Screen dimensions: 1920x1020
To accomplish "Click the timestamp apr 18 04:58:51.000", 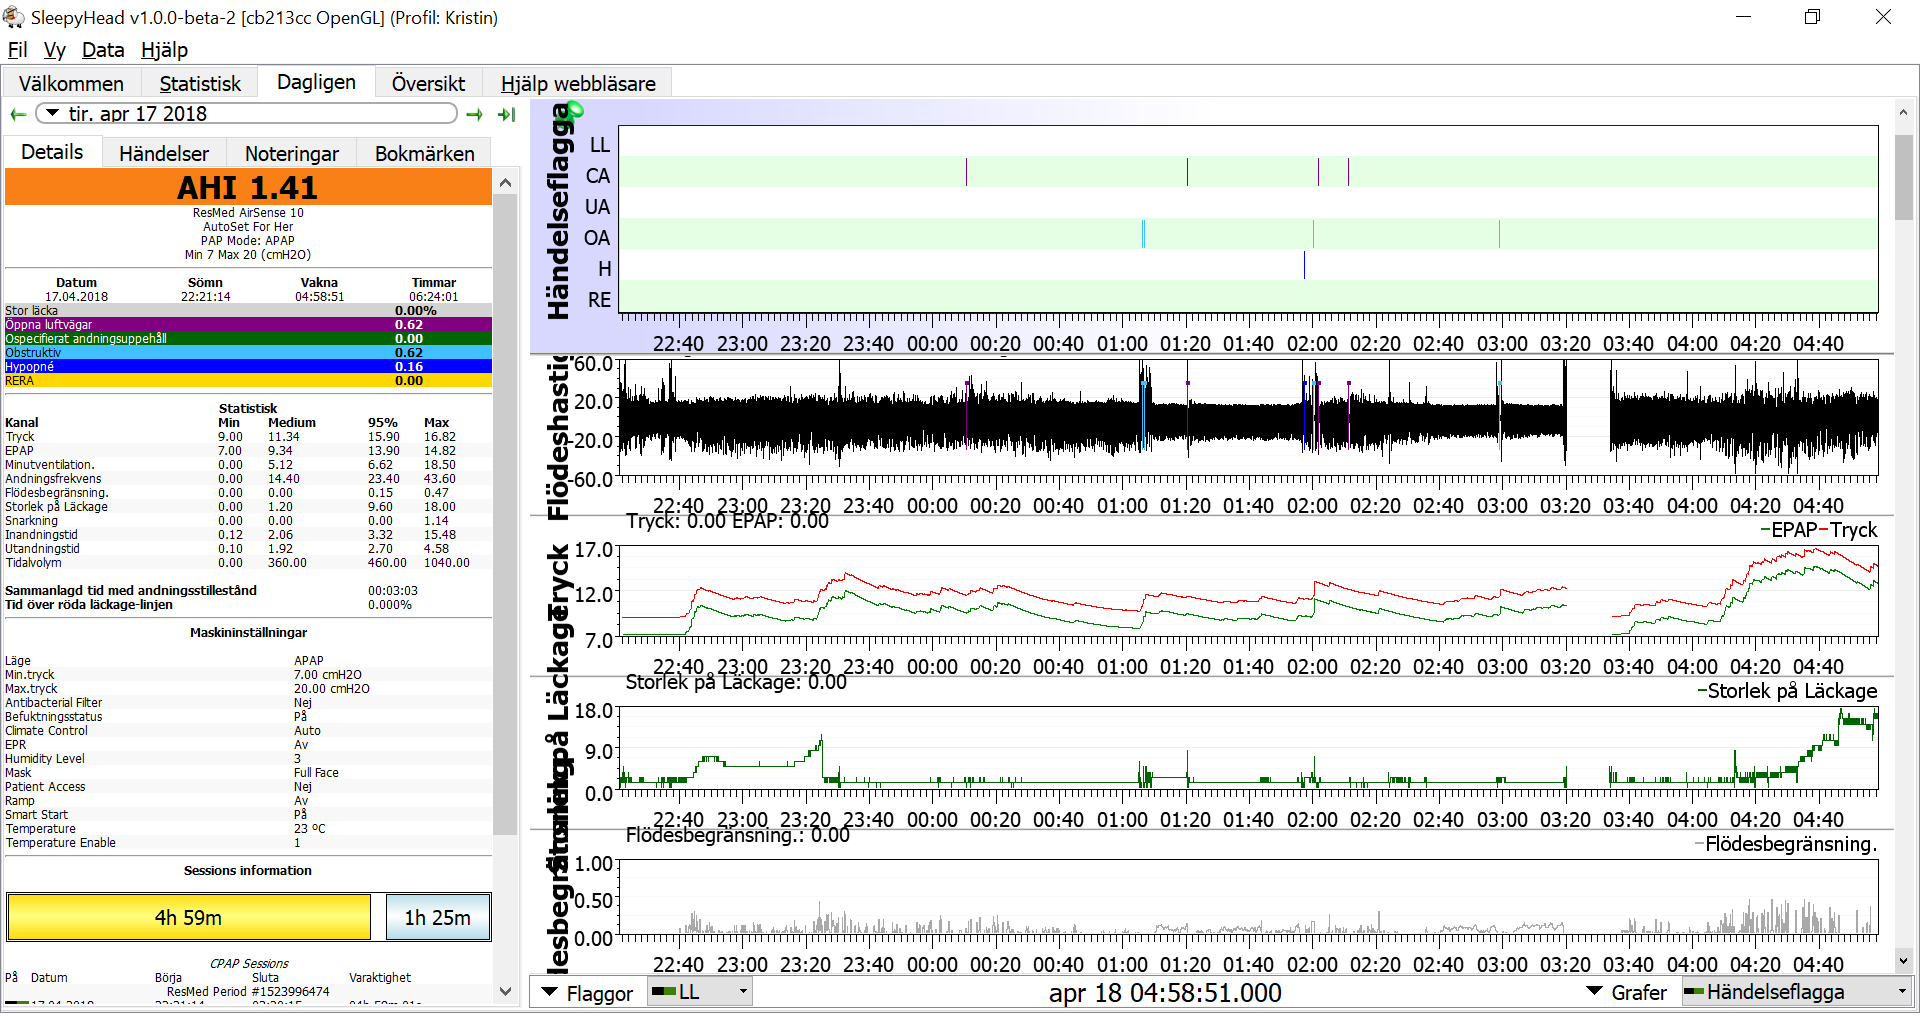I will pos(1165,993).
